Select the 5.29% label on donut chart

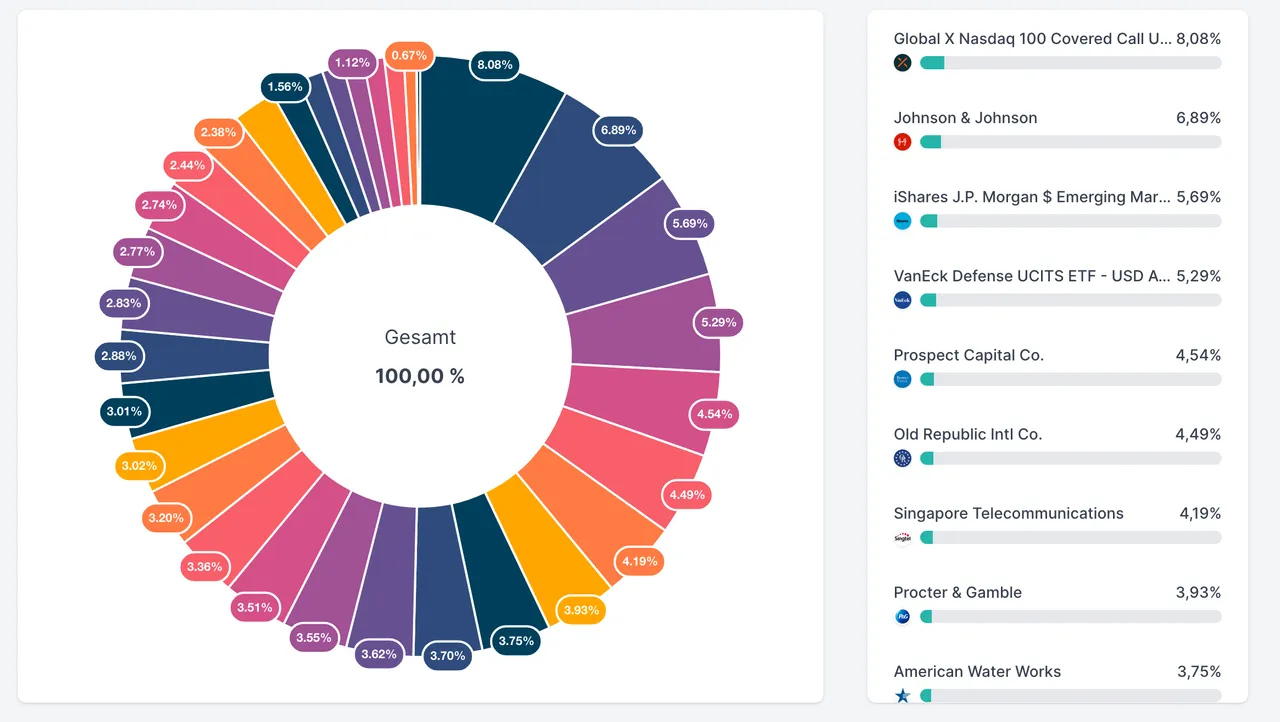point(718,323)
